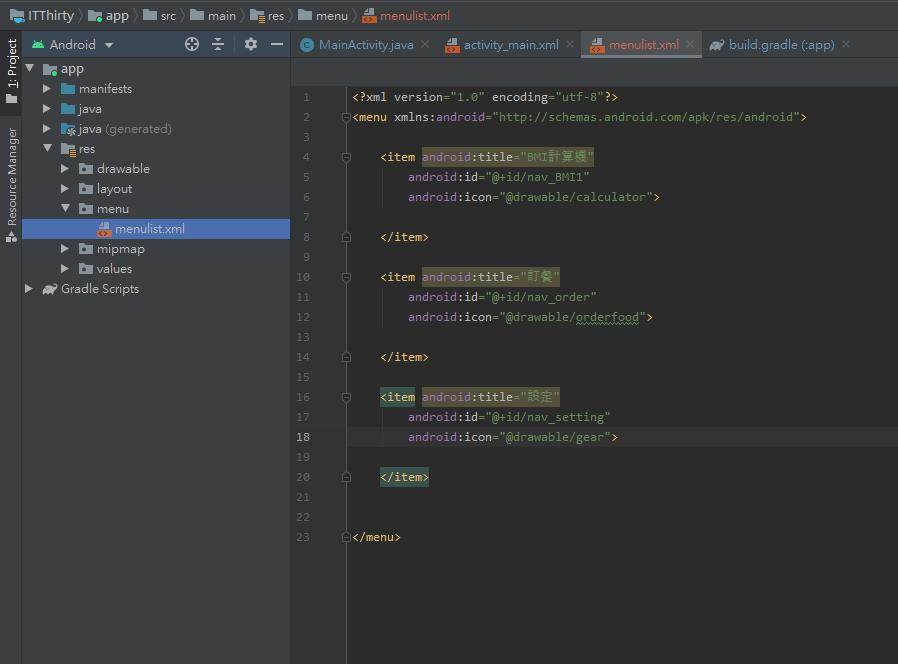Expand the Gradle Scripts node

coord(29,289)
